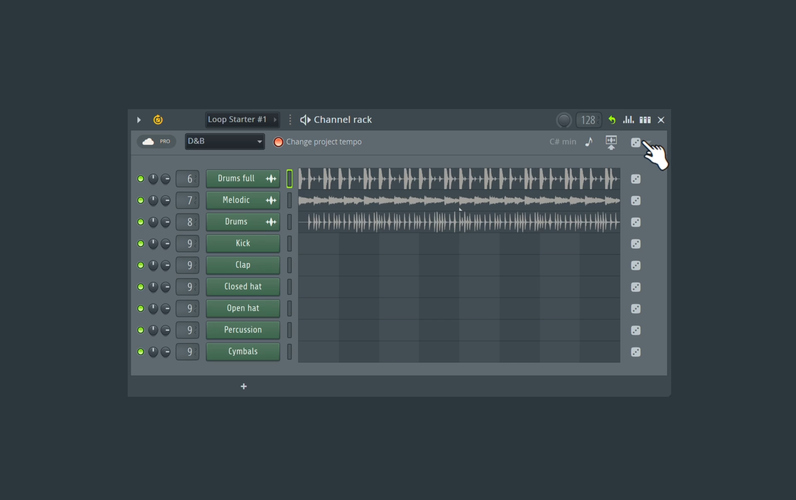Click mixer track number 7 for Melodic

pyautogui.click(x=187, y=201)
